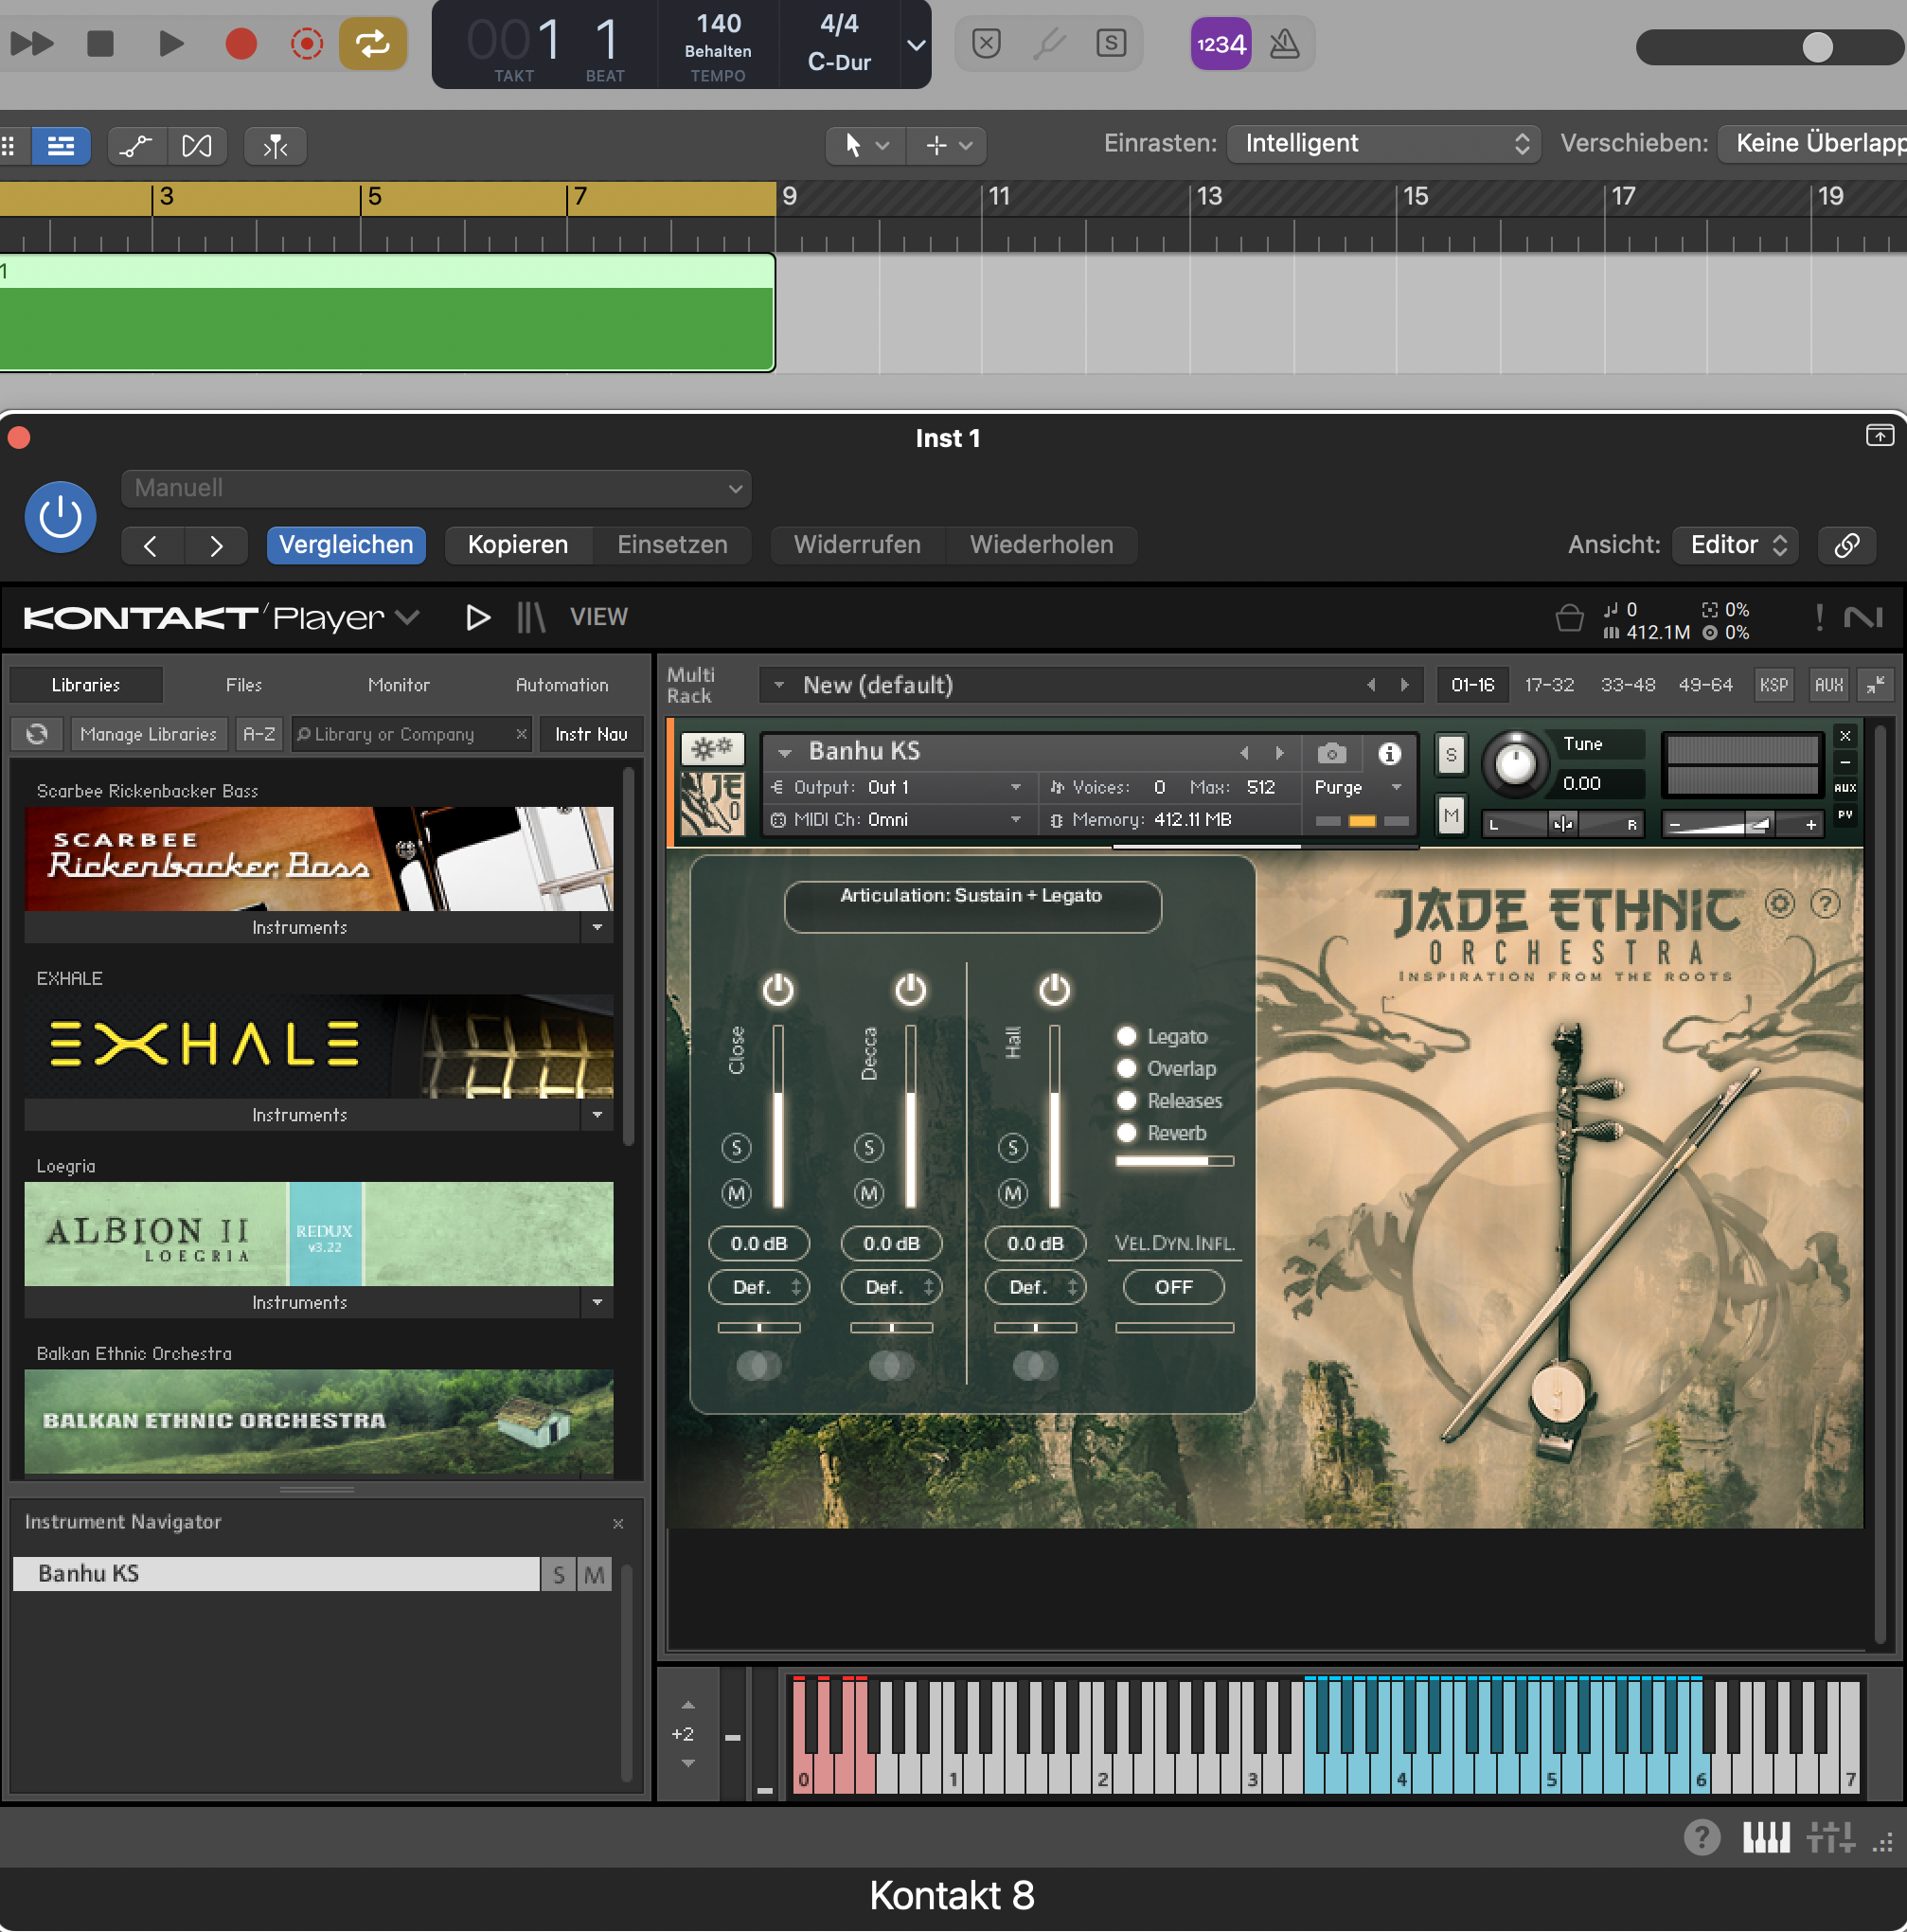This screenshot has width=1907, height=1932.
Task: Click the Wiederholen button
Action: point(1041,545)
